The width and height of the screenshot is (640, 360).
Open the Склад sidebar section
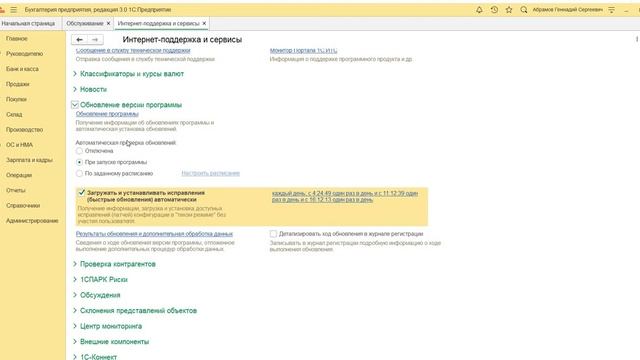point(14,115)
